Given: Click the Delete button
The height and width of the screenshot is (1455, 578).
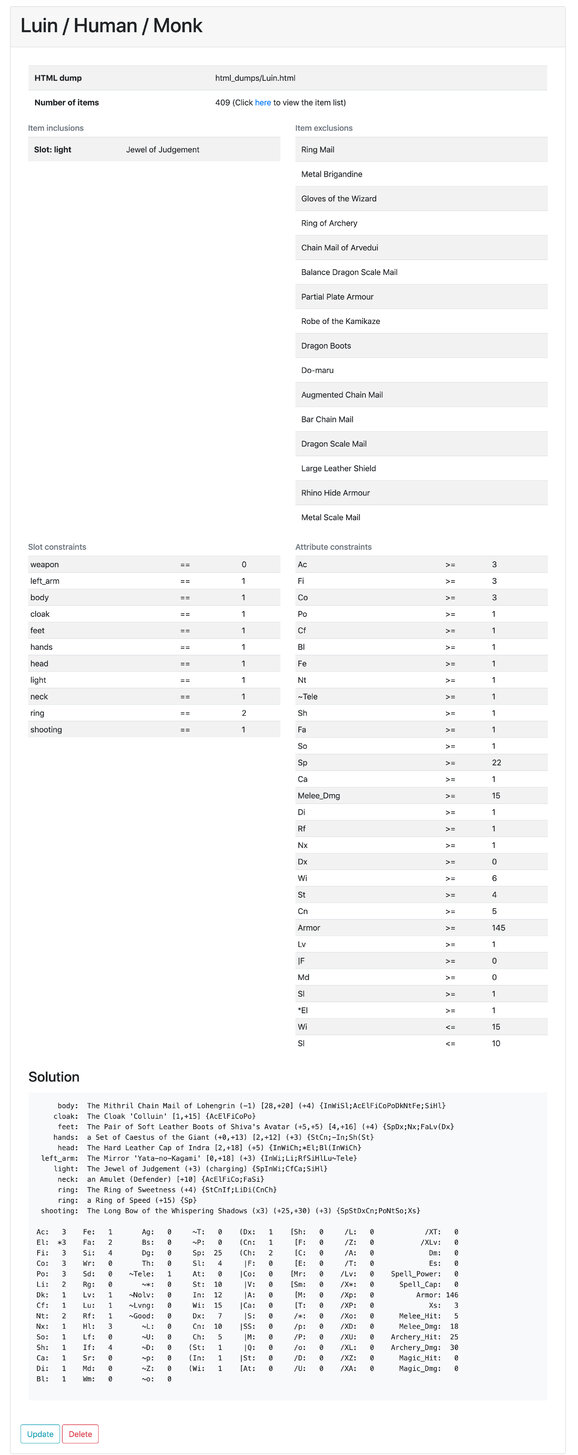Looking at the screenshot, I should click(80, 1433).
